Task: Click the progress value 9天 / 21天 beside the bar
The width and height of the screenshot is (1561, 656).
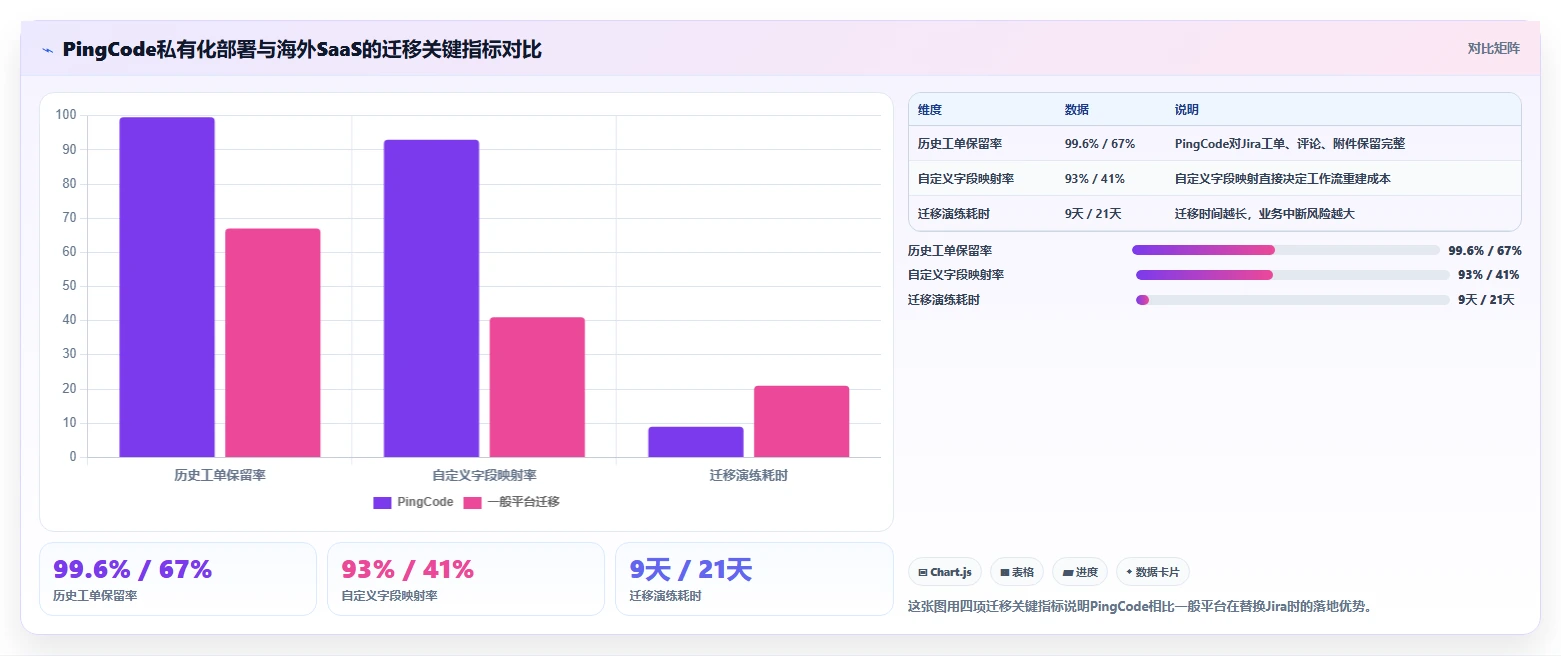Action: pyautogui.click(x=1486, y=300)
